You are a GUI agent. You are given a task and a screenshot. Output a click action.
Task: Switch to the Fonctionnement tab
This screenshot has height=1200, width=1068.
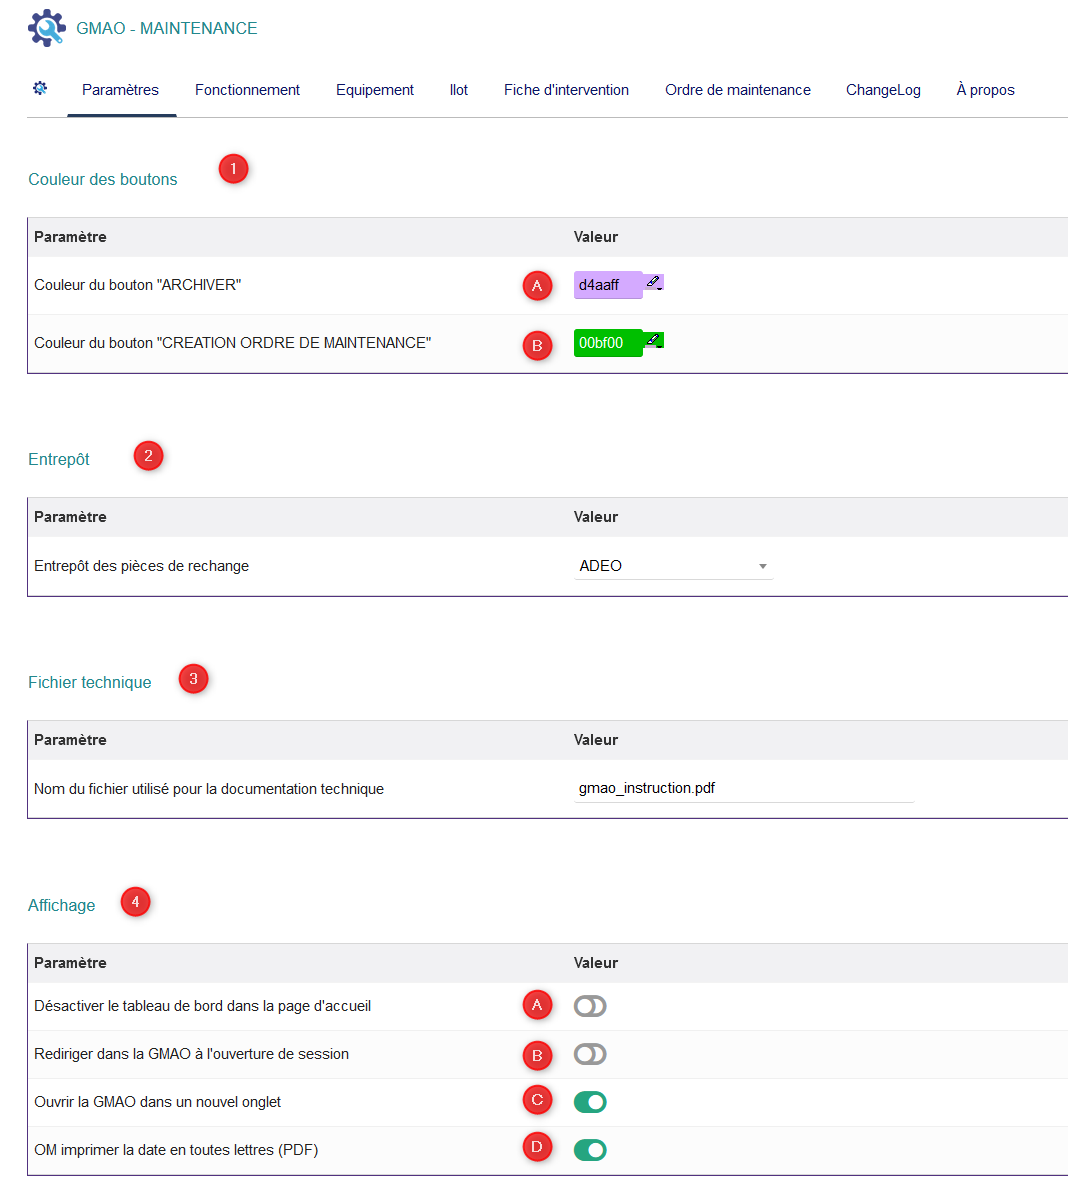pyautogui.click(x=247, y=90)
